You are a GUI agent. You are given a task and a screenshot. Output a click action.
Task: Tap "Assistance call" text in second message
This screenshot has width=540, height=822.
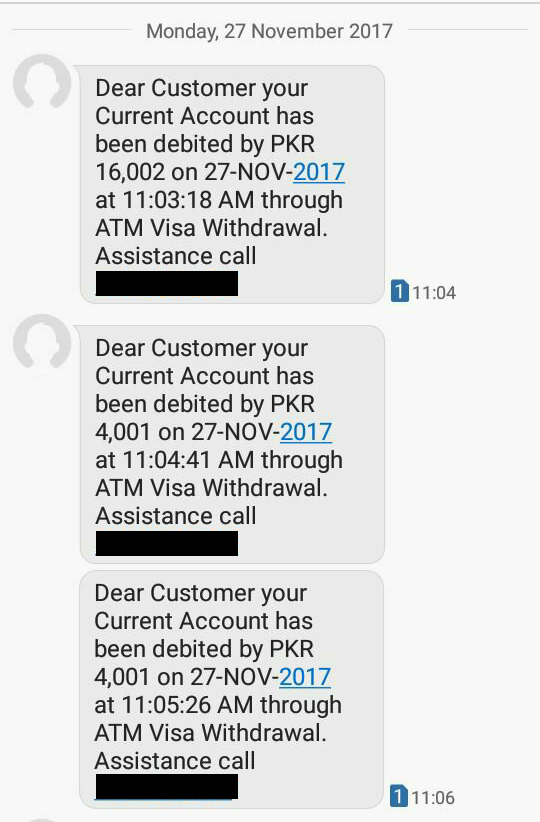pyautogui.click(x=176, y=516)
